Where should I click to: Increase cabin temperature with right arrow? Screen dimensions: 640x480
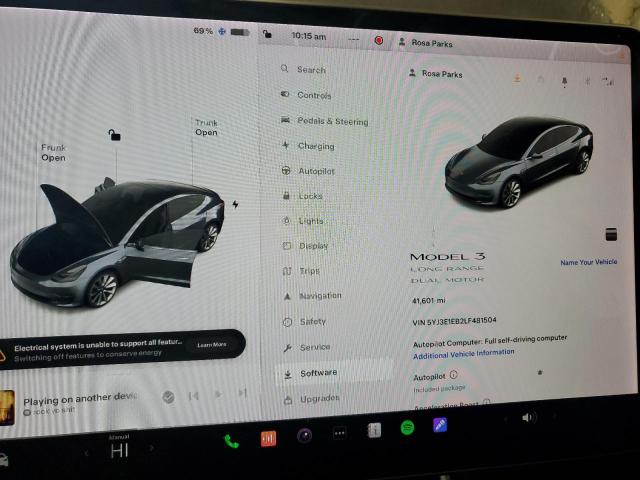tap(151, 448)
